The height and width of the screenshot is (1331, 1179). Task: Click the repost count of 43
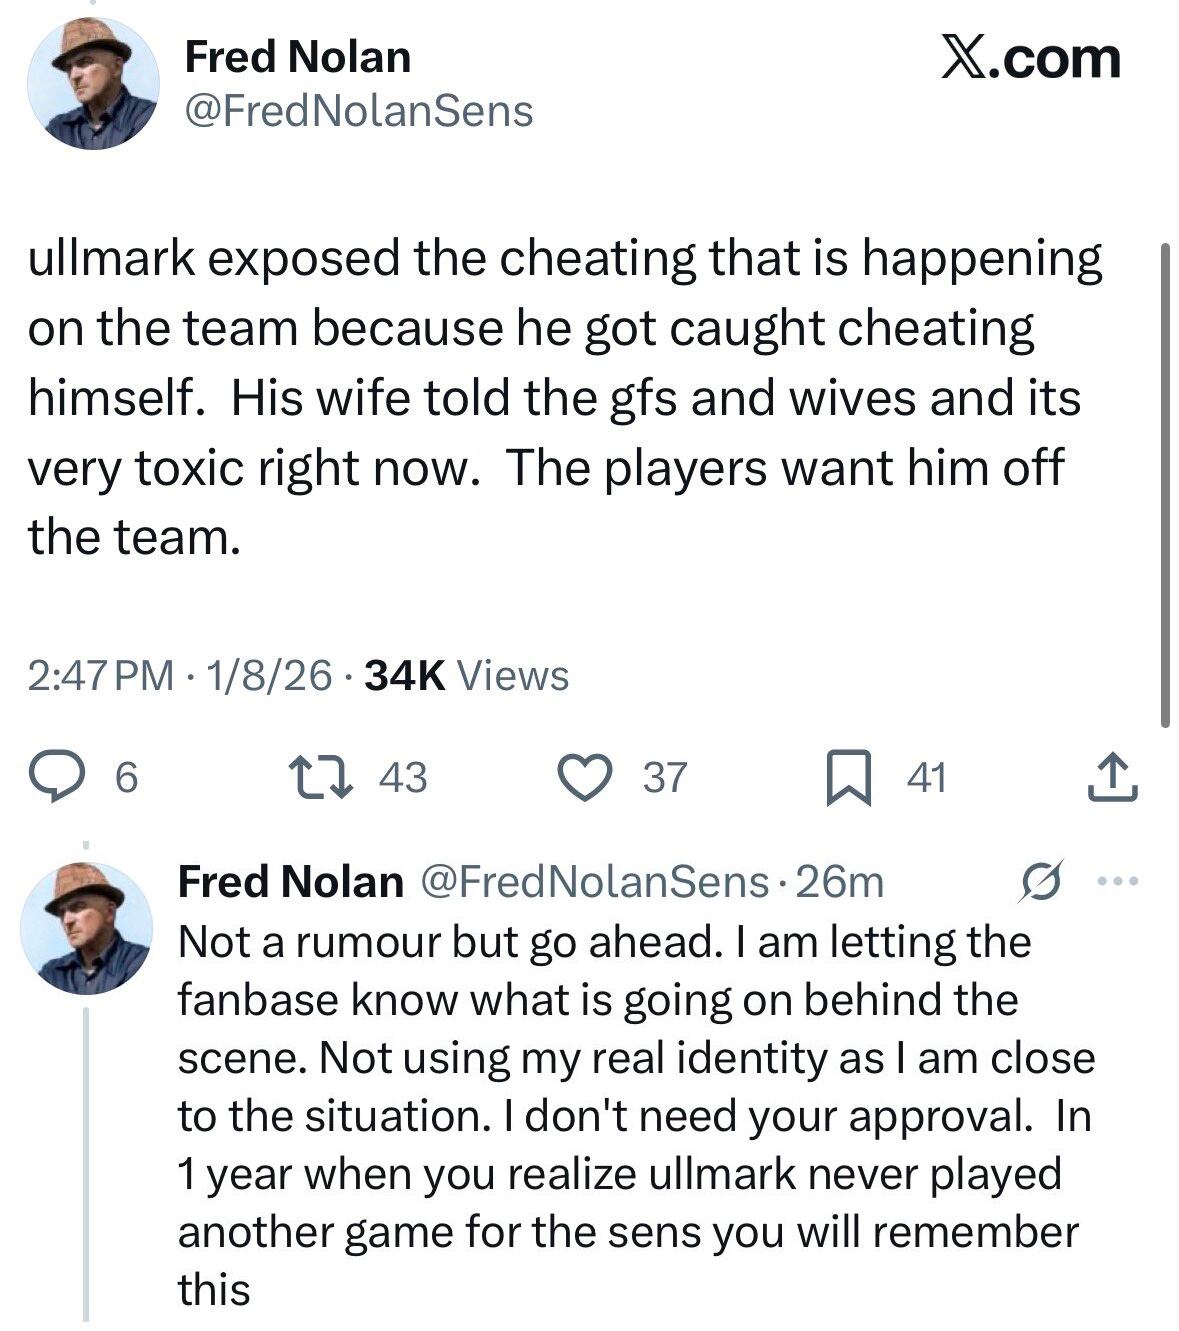(x=403, y=778)
